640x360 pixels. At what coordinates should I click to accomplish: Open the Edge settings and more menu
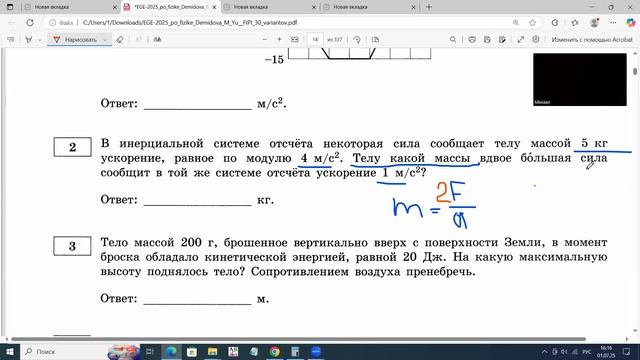coord(613,23)
